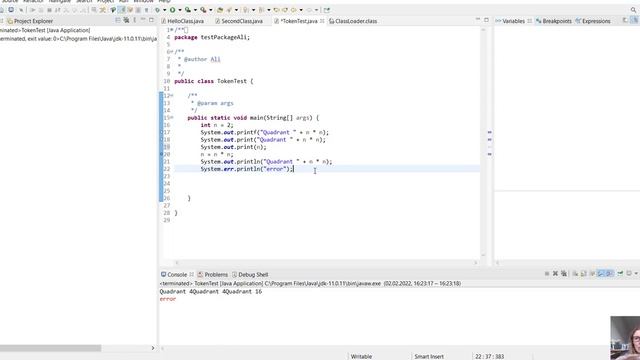The image size is (640, 360).
Task: Maximize the Project Explorer panel
Action: pos(151,20)
